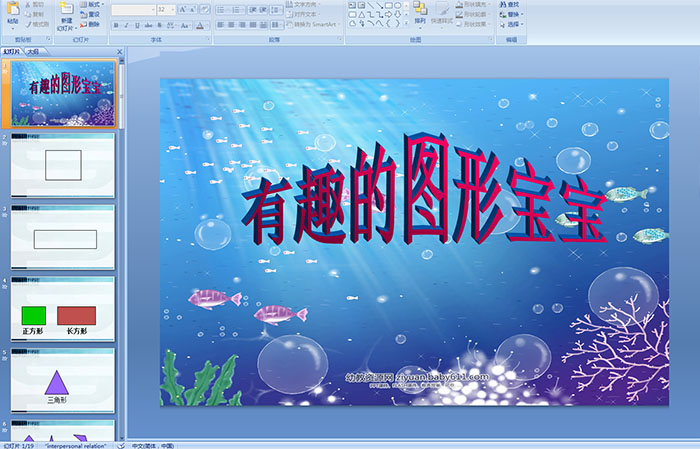Open character spacing options
The width and height of the screenshot is (700, 449).
[x=171, y=25]
